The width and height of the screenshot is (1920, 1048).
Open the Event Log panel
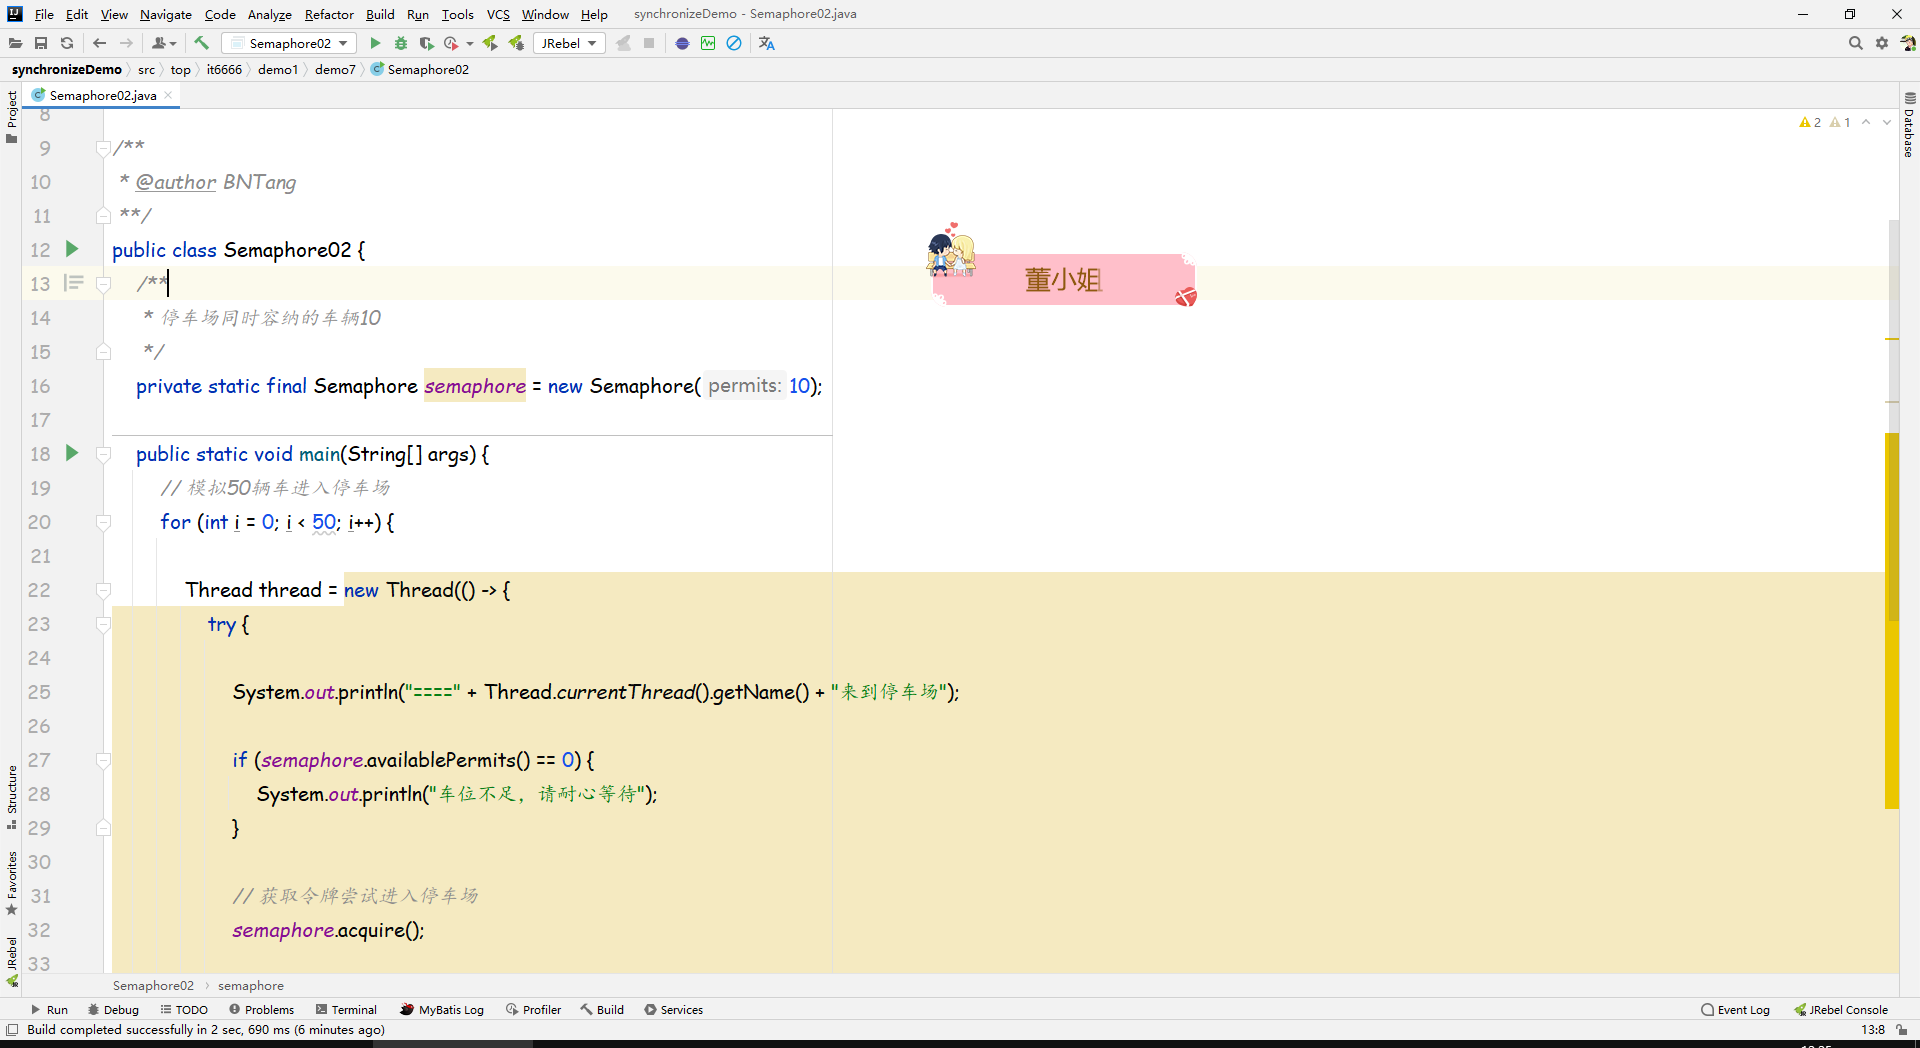pyautogui.click(x=1735, y=1010)
